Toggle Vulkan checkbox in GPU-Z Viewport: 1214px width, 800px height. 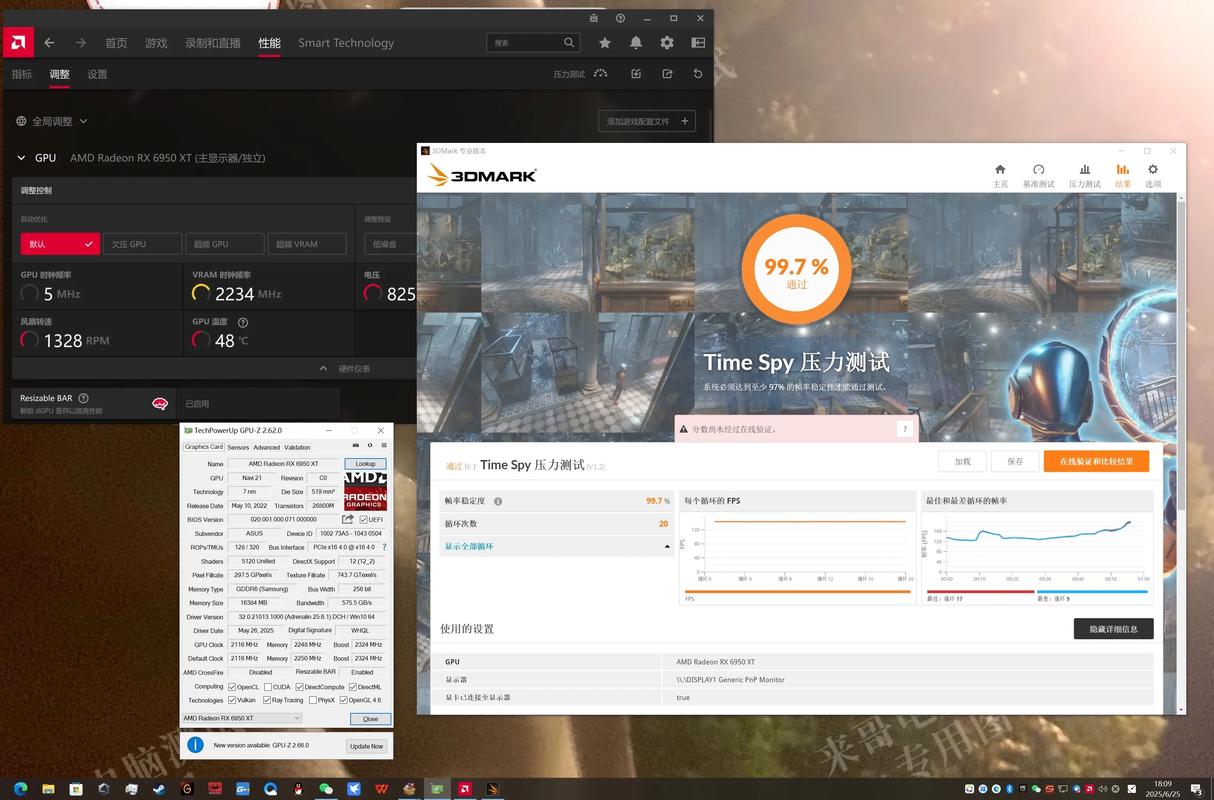232,700
